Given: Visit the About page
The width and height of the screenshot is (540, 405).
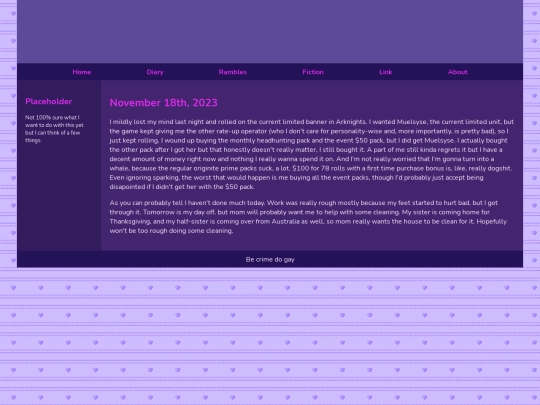Looking at the screenshot, I should [458, 72].
